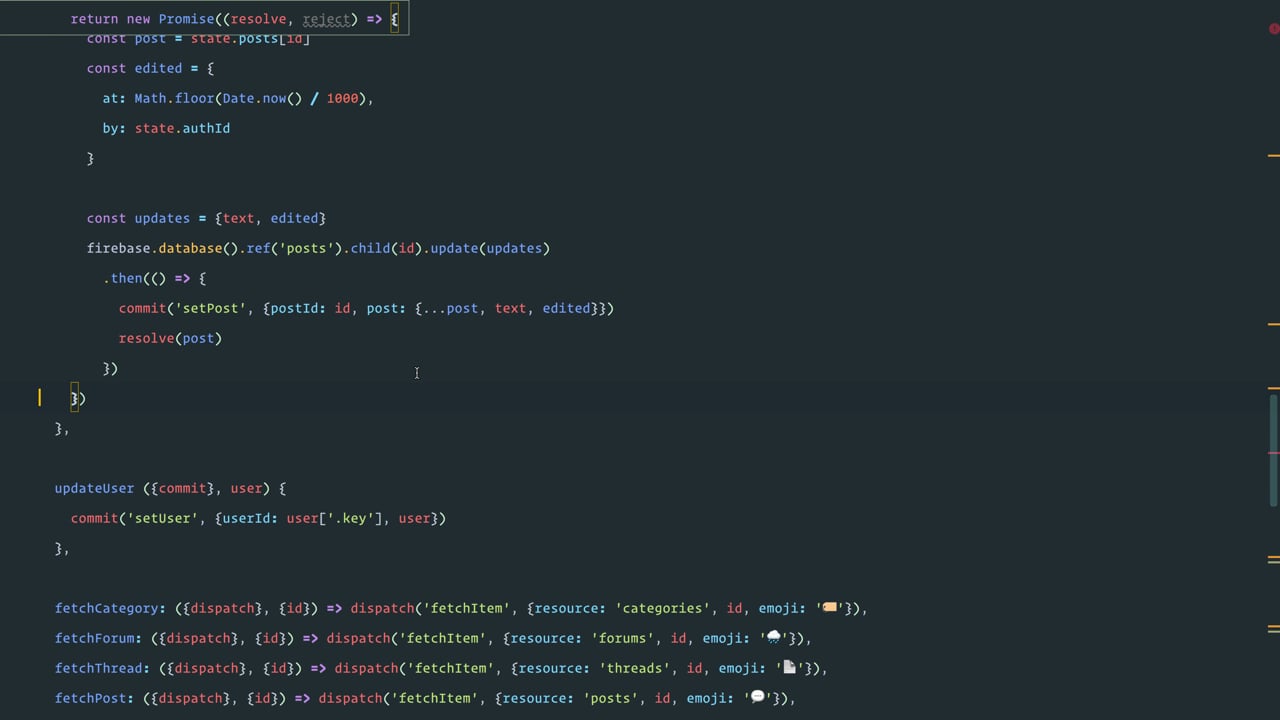Viewport: 1280px width, 720px height.
Task: Click the closing brace at the cursor line
Action: tap(75, 398)
